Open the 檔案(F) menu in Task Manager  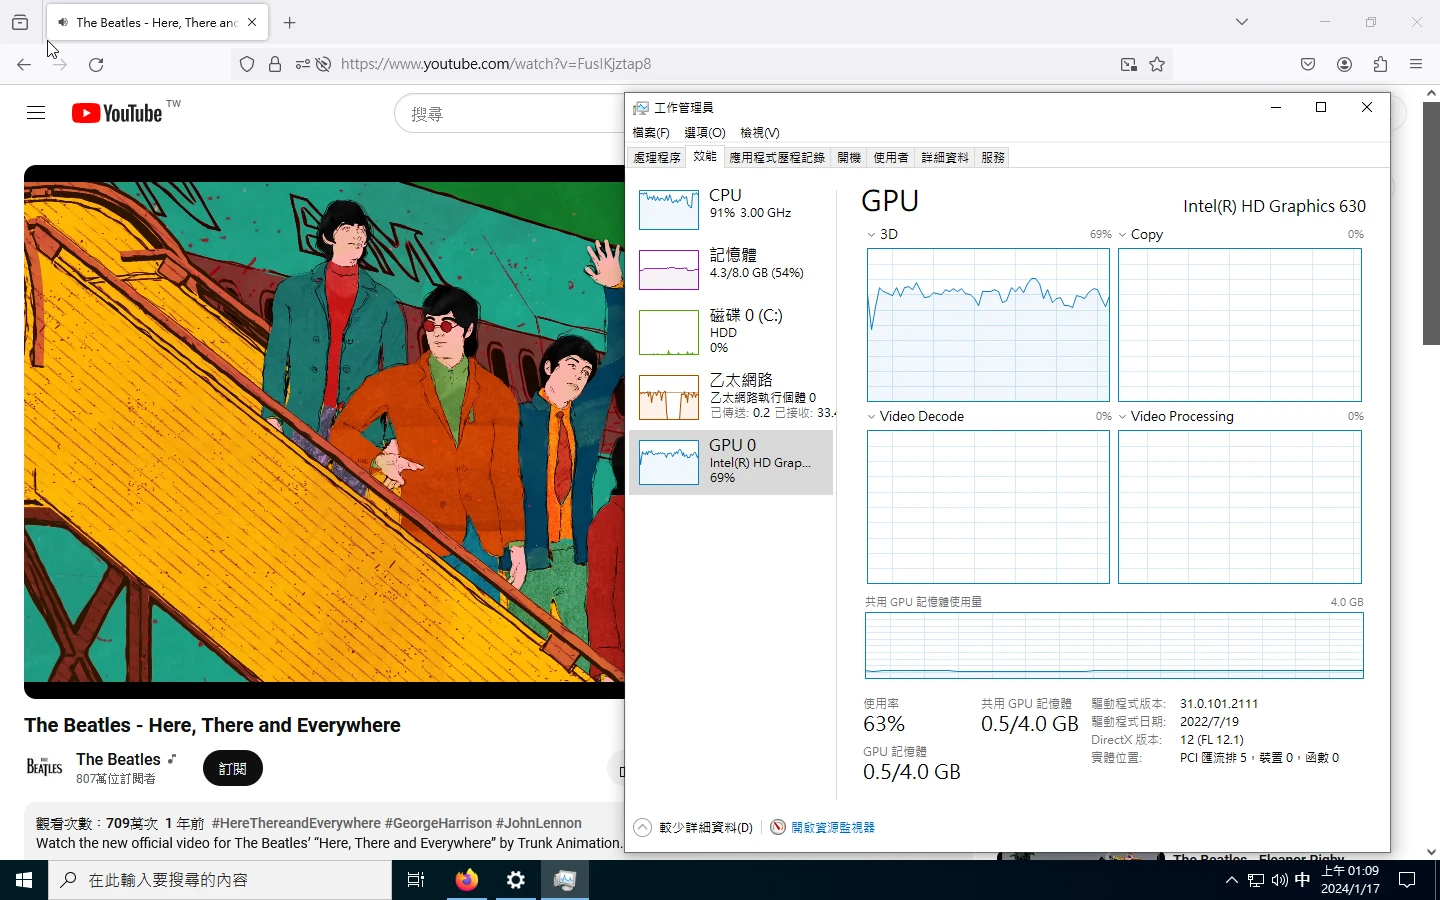651,133
